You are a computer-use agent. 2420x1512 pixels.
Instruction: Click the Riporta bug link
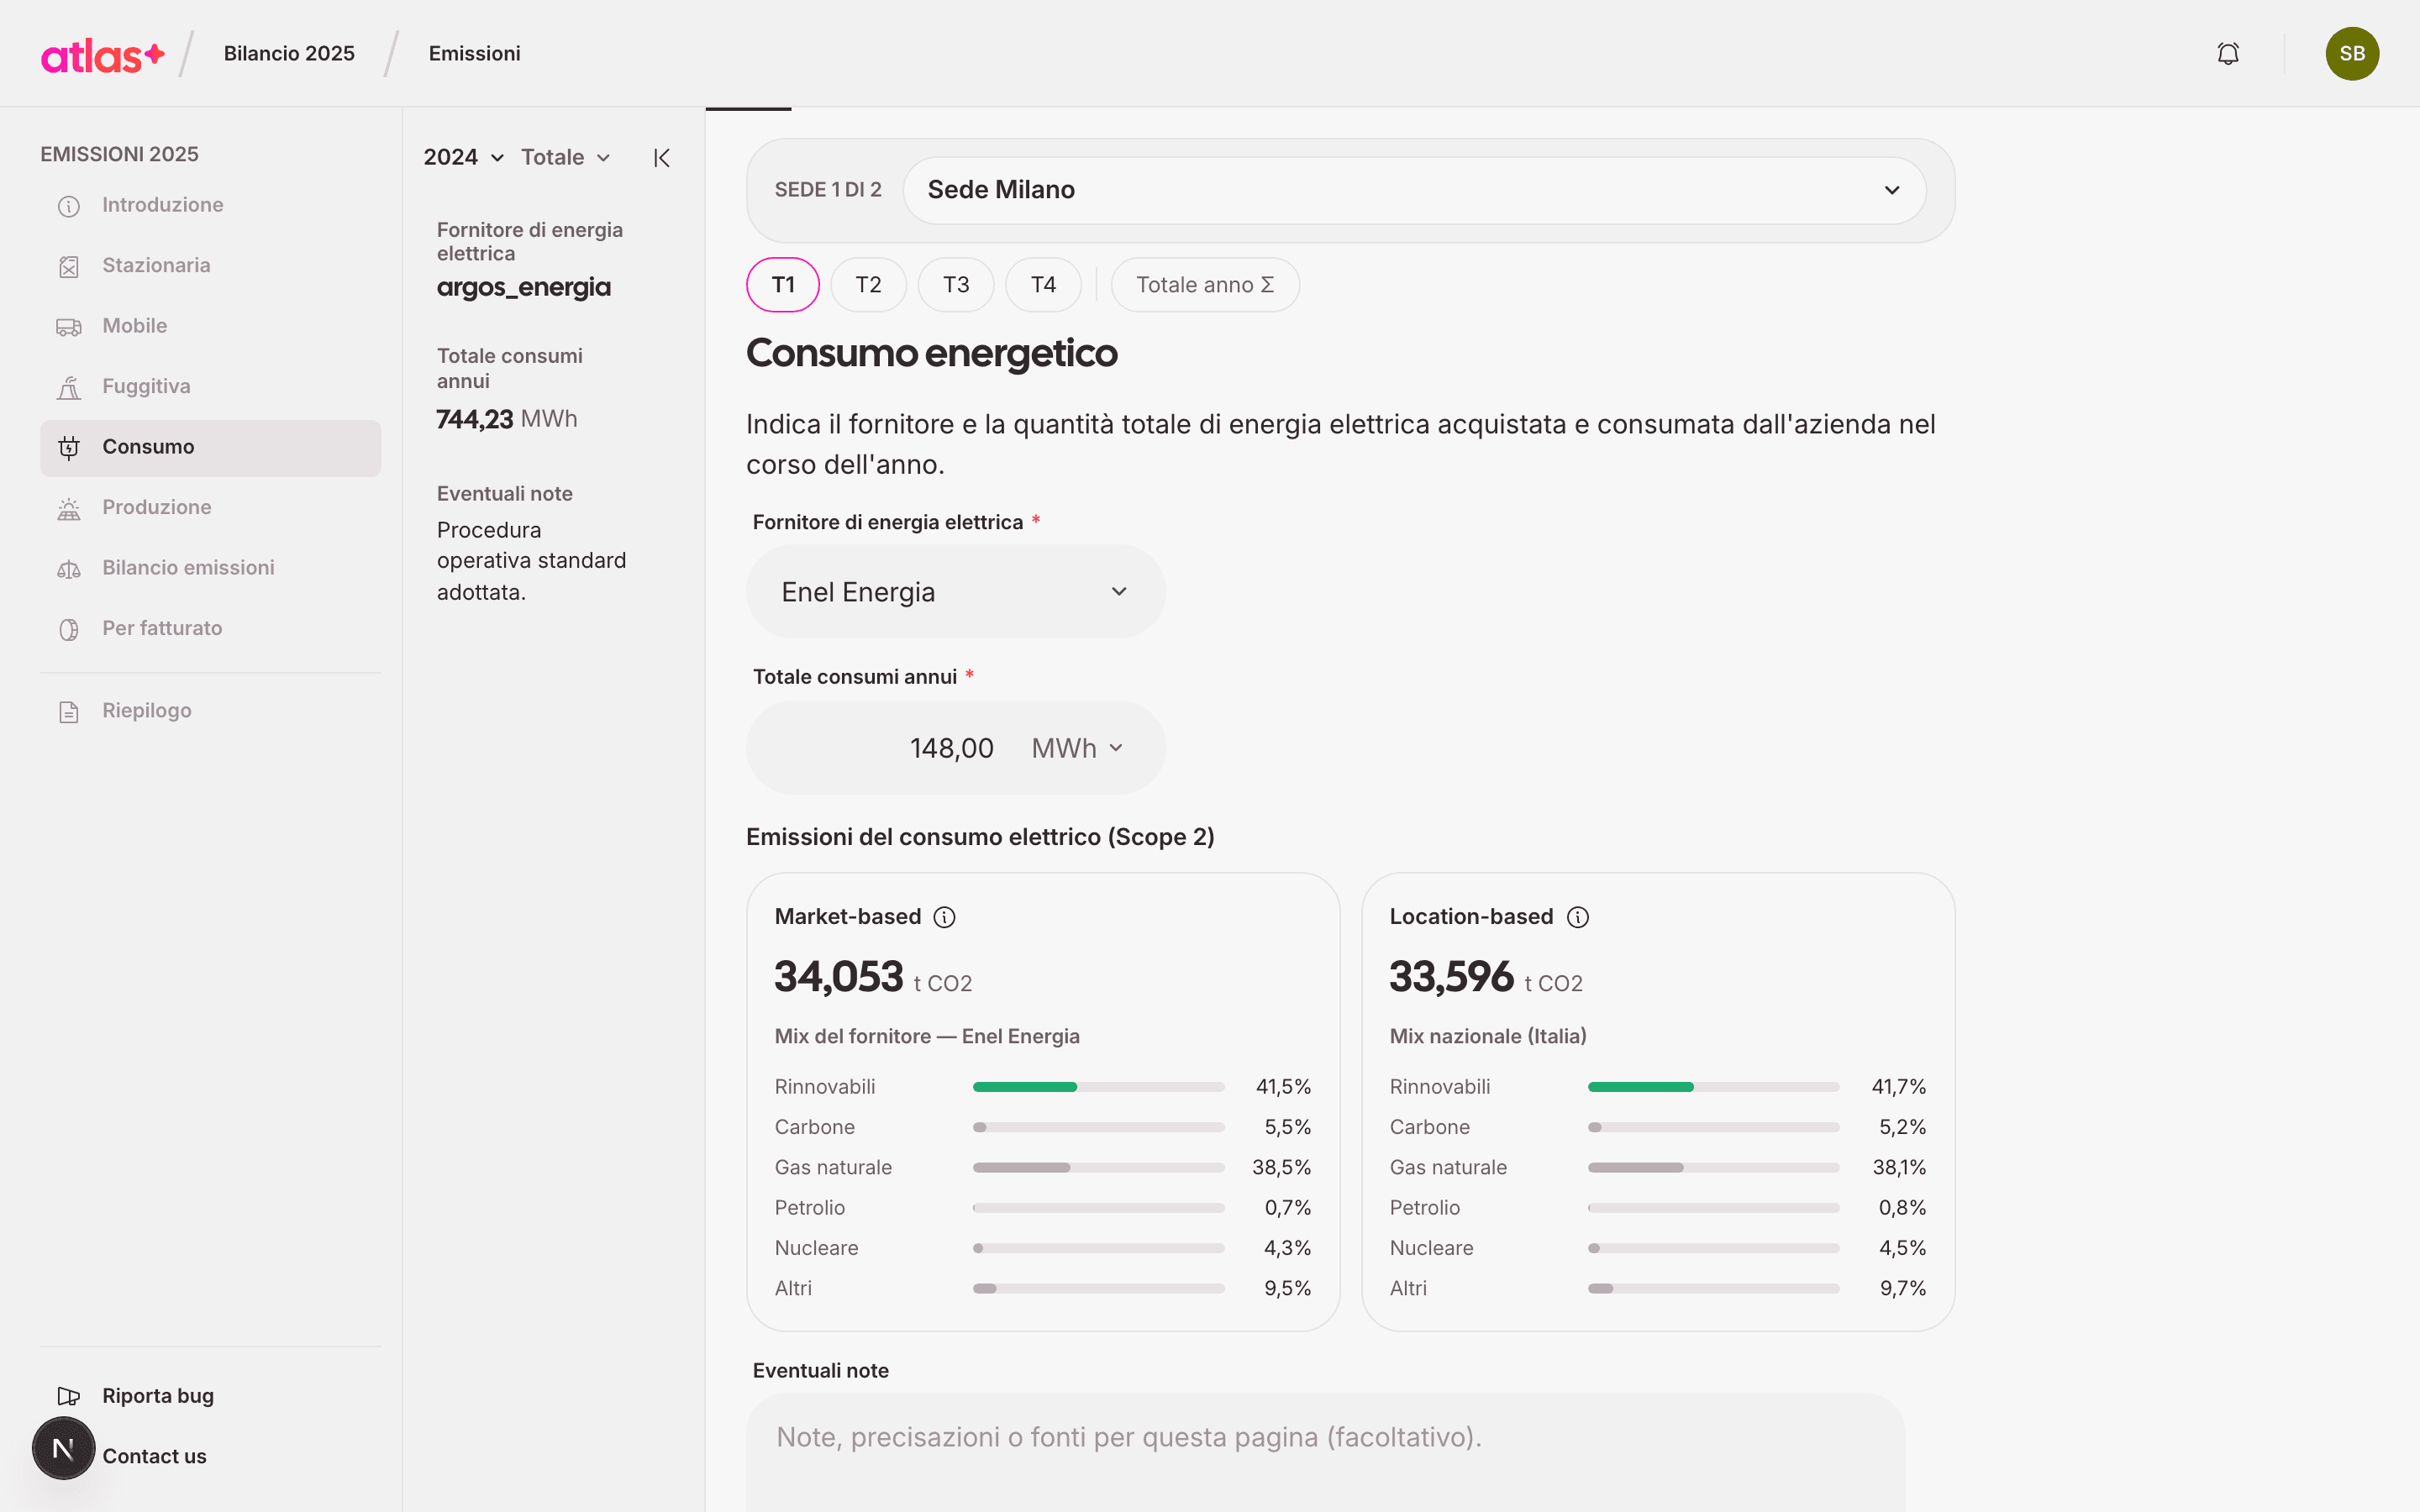coord(158,1396)
